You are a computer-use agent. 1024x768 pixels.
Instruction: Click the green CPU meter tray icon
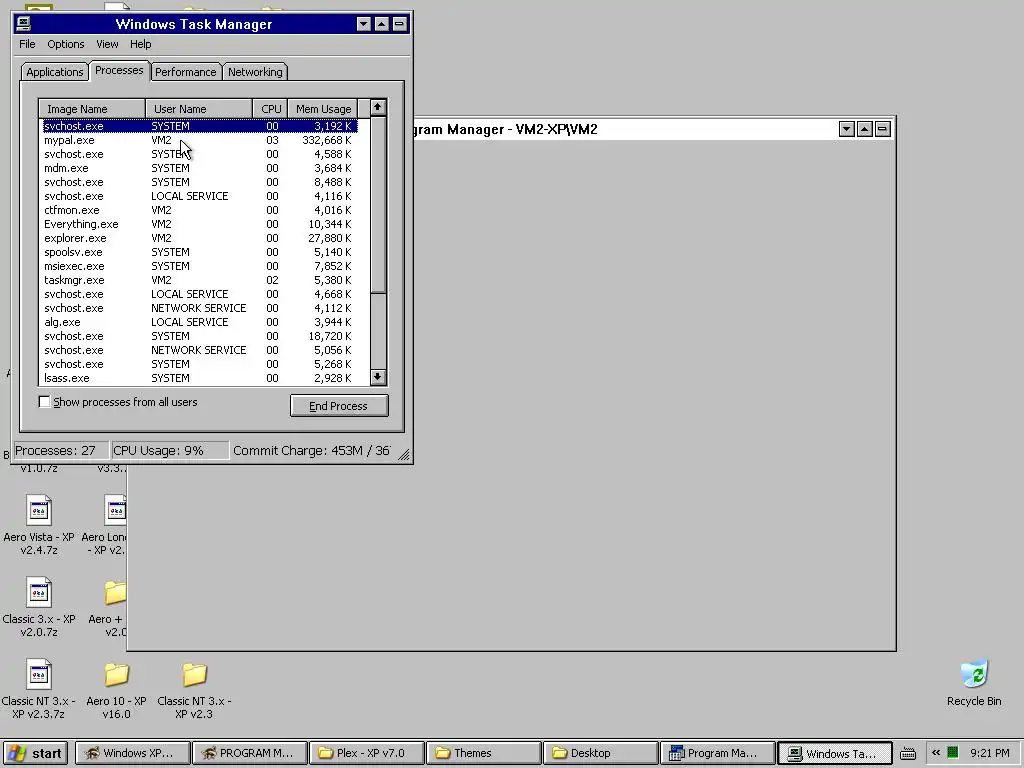coord(953,753)
